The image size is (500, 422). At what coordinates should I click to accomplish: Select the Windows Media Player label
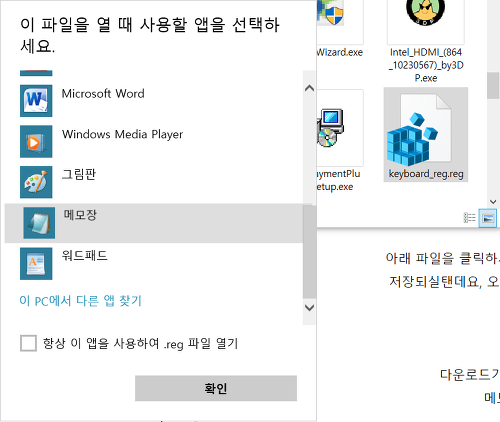point(122,134)
